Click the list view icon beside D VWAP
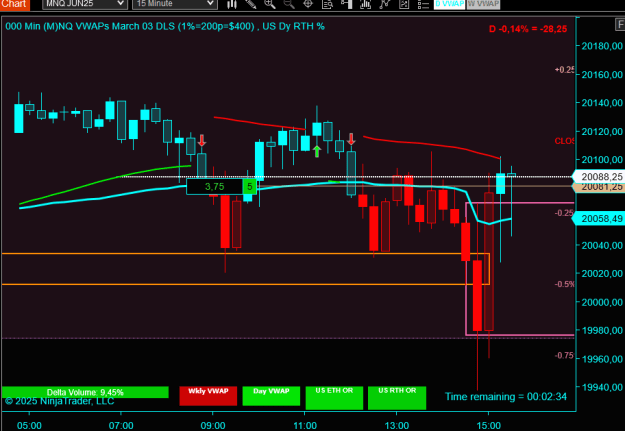The width and height of the screenshot is (625, 431). [423, 4]
